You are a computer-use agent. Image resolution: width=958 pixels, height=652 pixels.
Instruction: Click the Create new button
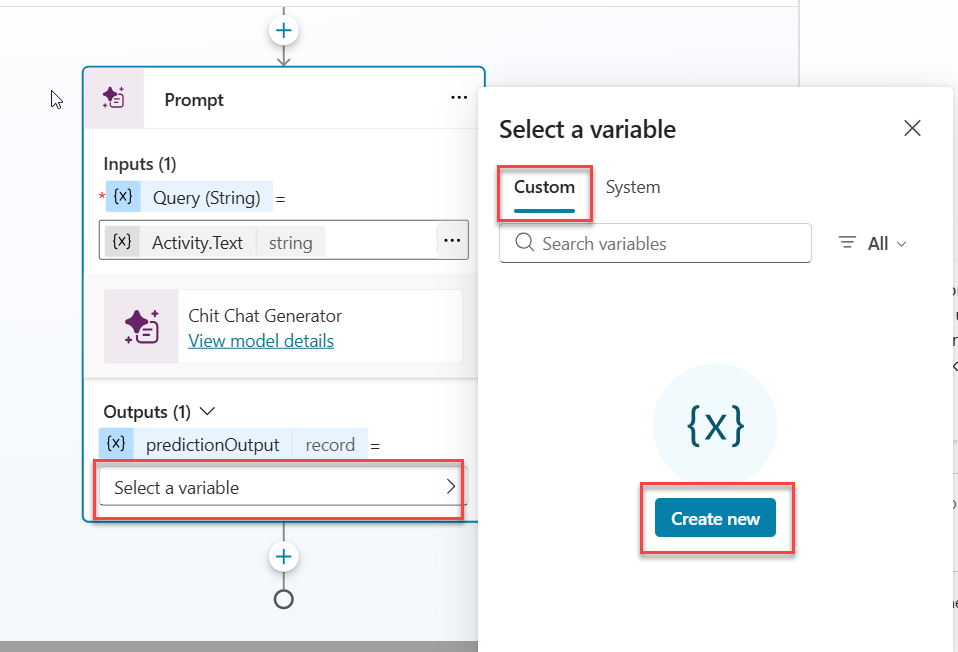[714, 518]
